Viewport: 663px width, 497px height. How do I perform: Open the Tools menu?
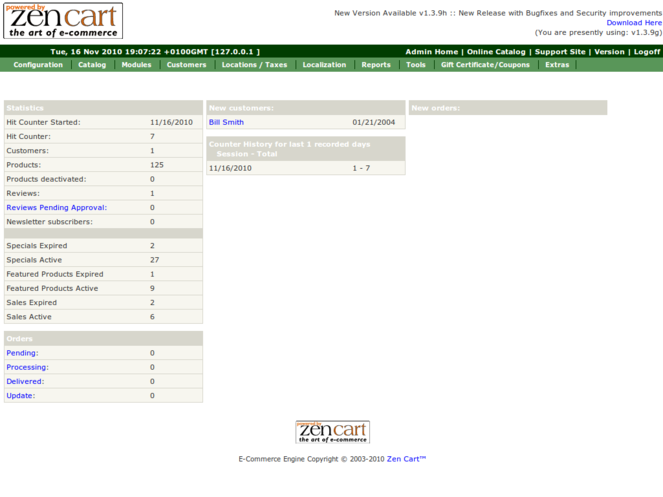pos(416,65)
